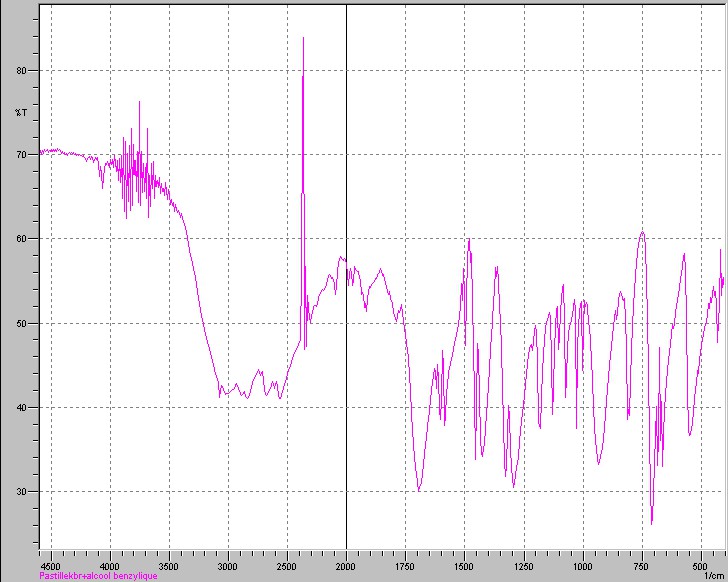Click the 4000 x-axis tick label
The height and width of the screenshot is (582, 728).
click(110, 566)
